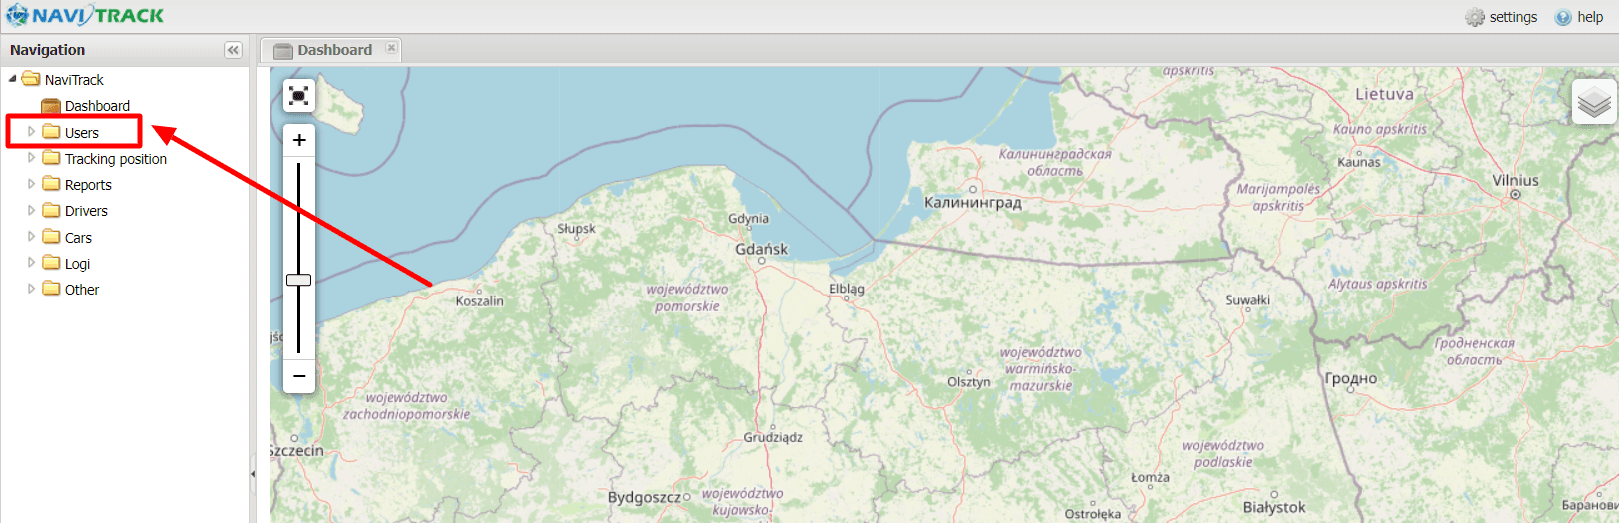Select Users in the navigation tree
This screenshot has height=523, width=1619.
coord(82,132)
